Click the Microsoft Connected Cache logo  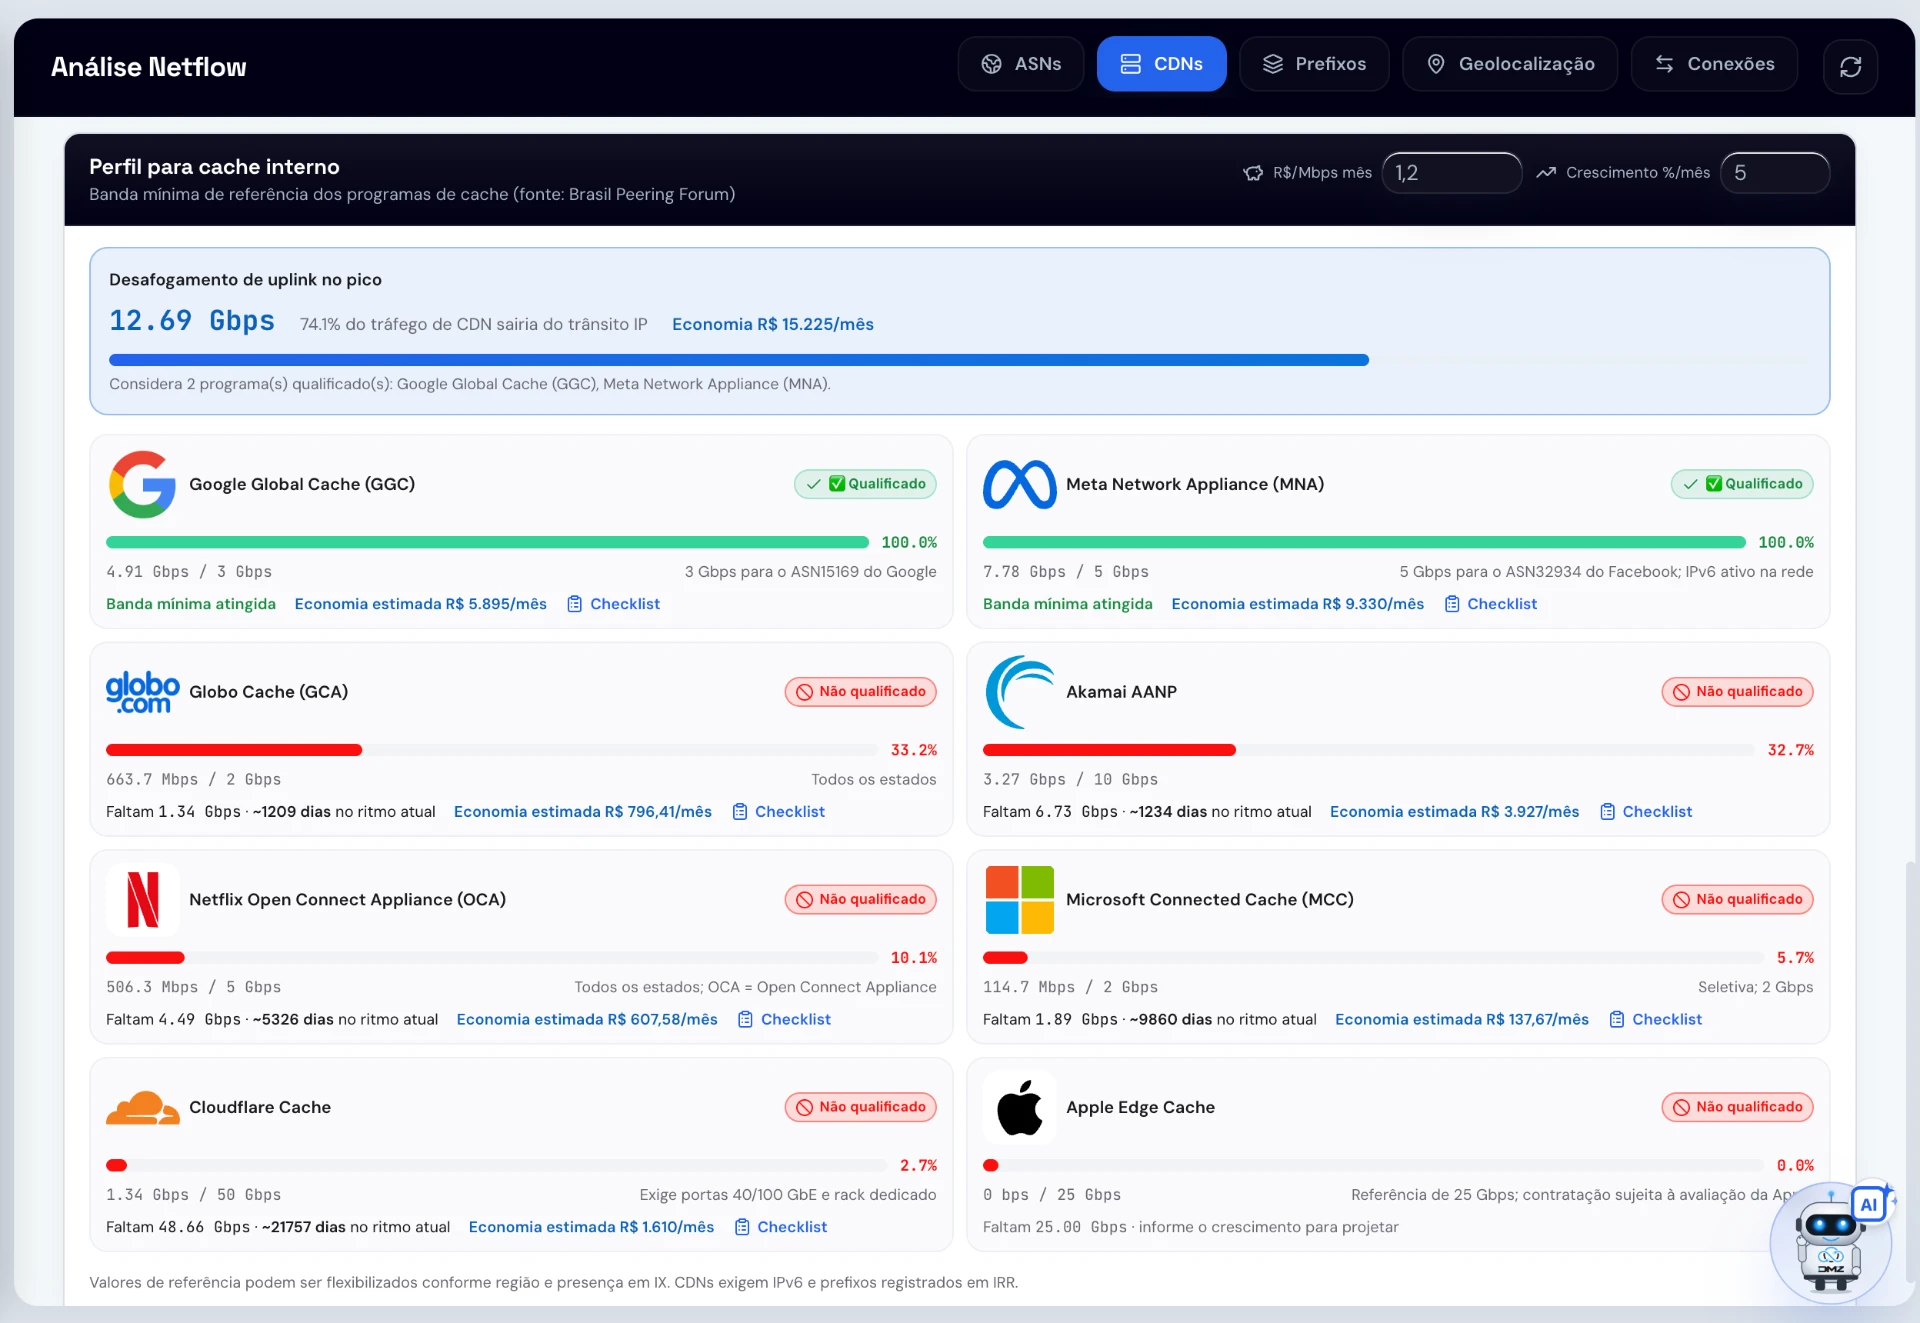coord(1019,900)
